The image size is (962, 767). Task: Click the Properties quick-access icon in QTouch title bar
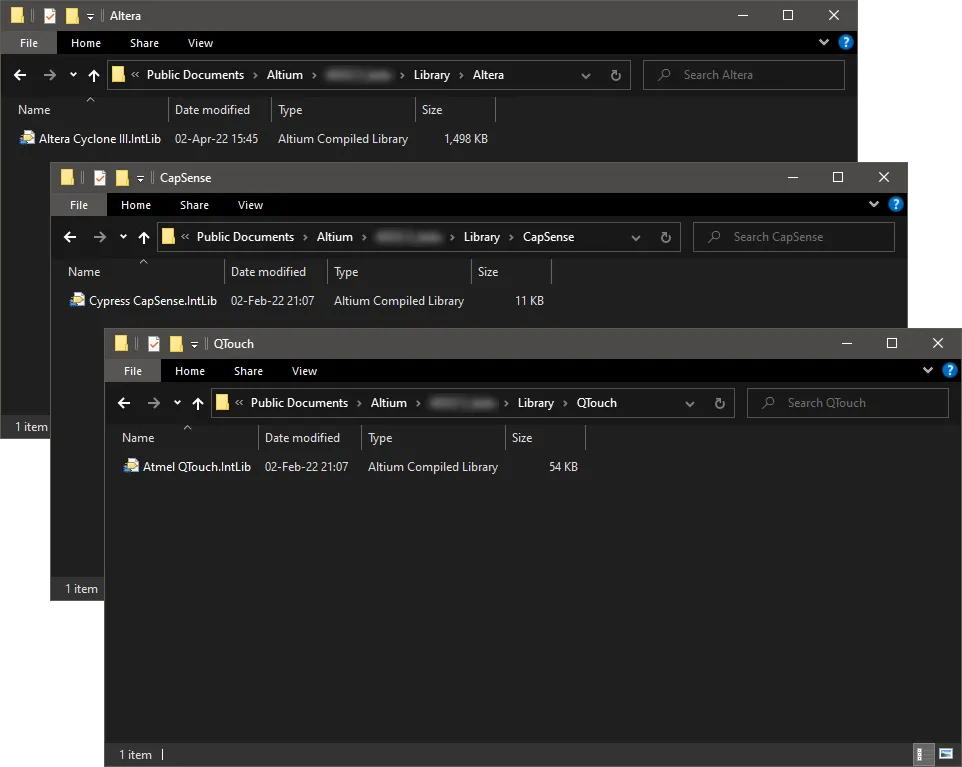pyautogui.click(x=154, y=344)
